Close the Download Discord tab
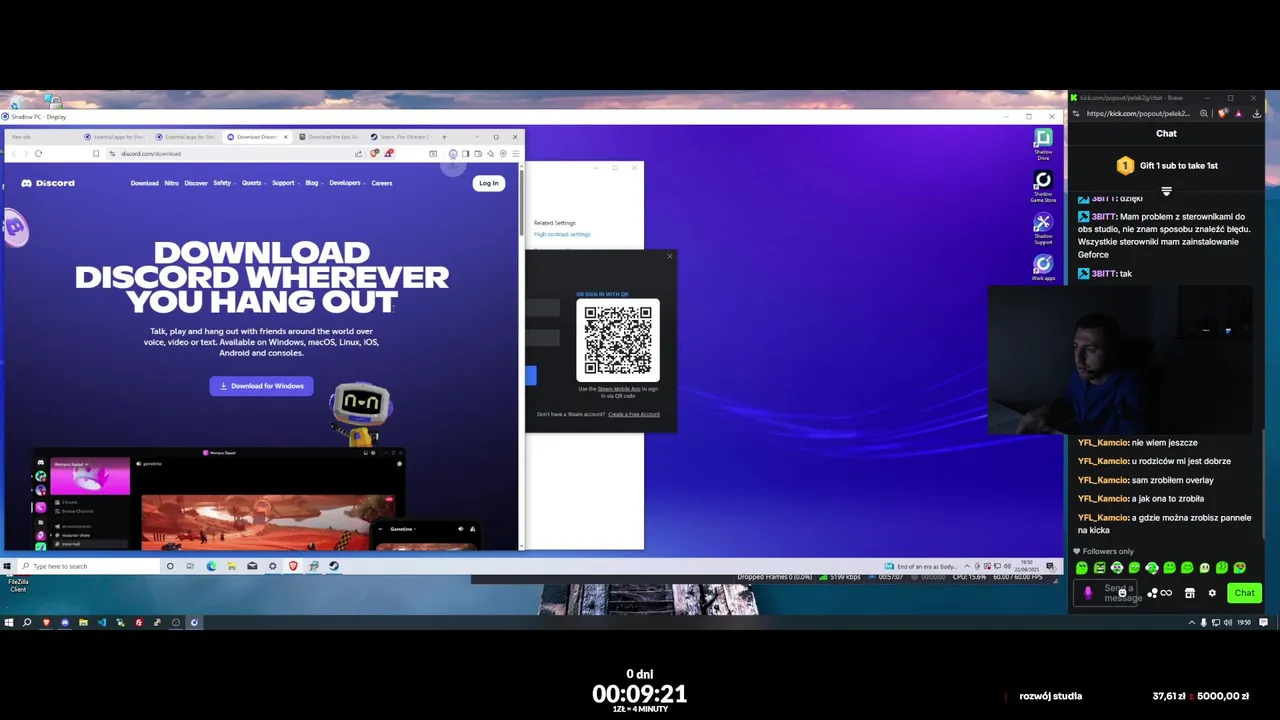The width and height of the screenshot is (1280, 720). 286,137
